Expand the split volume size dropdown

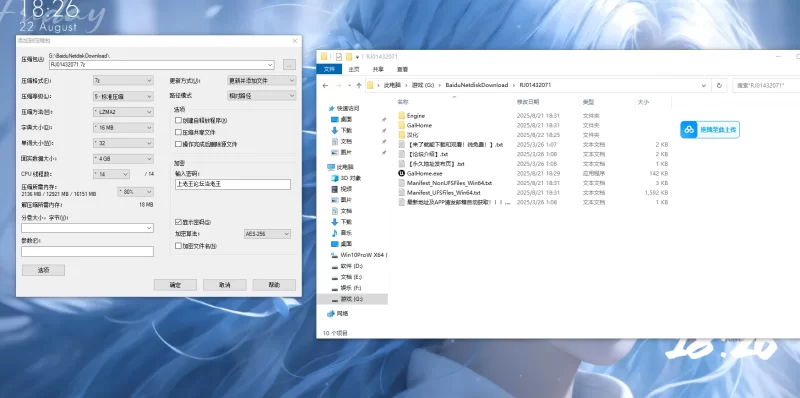pyautogui.click(x=148, y=228)
